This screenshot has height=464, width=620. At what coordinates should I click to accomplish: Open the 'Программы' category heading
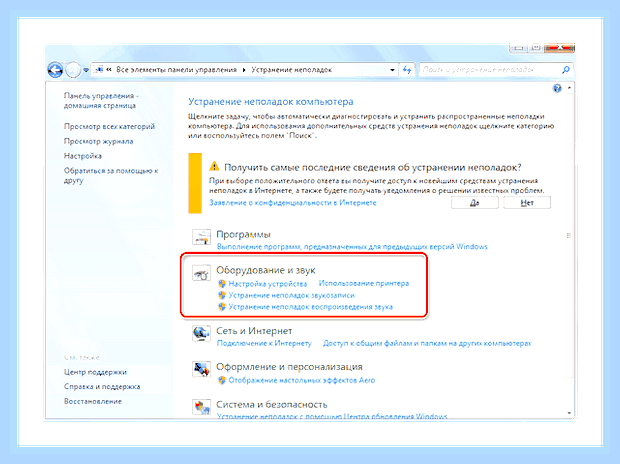point(243,234)
